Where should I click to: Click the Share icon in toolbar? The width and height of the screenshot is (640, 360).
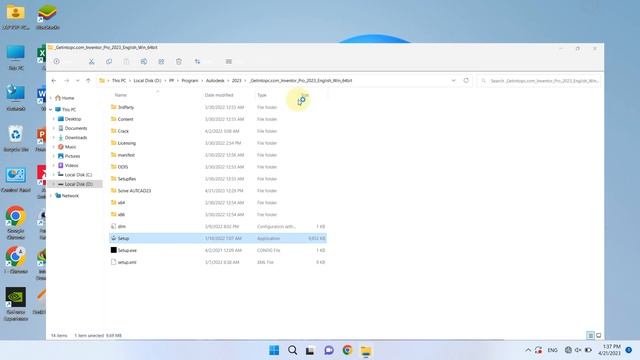click(x=161, y=61)
